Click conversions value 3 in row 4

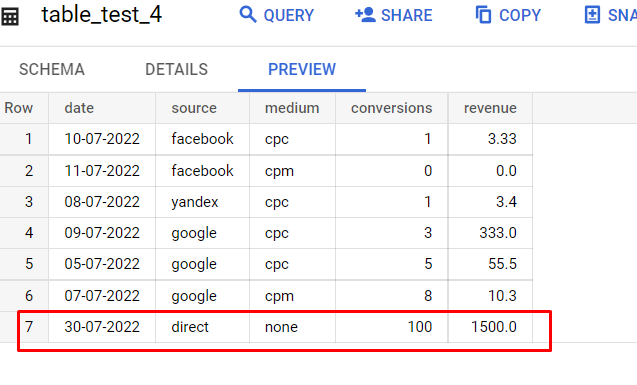tap(428, 233)
